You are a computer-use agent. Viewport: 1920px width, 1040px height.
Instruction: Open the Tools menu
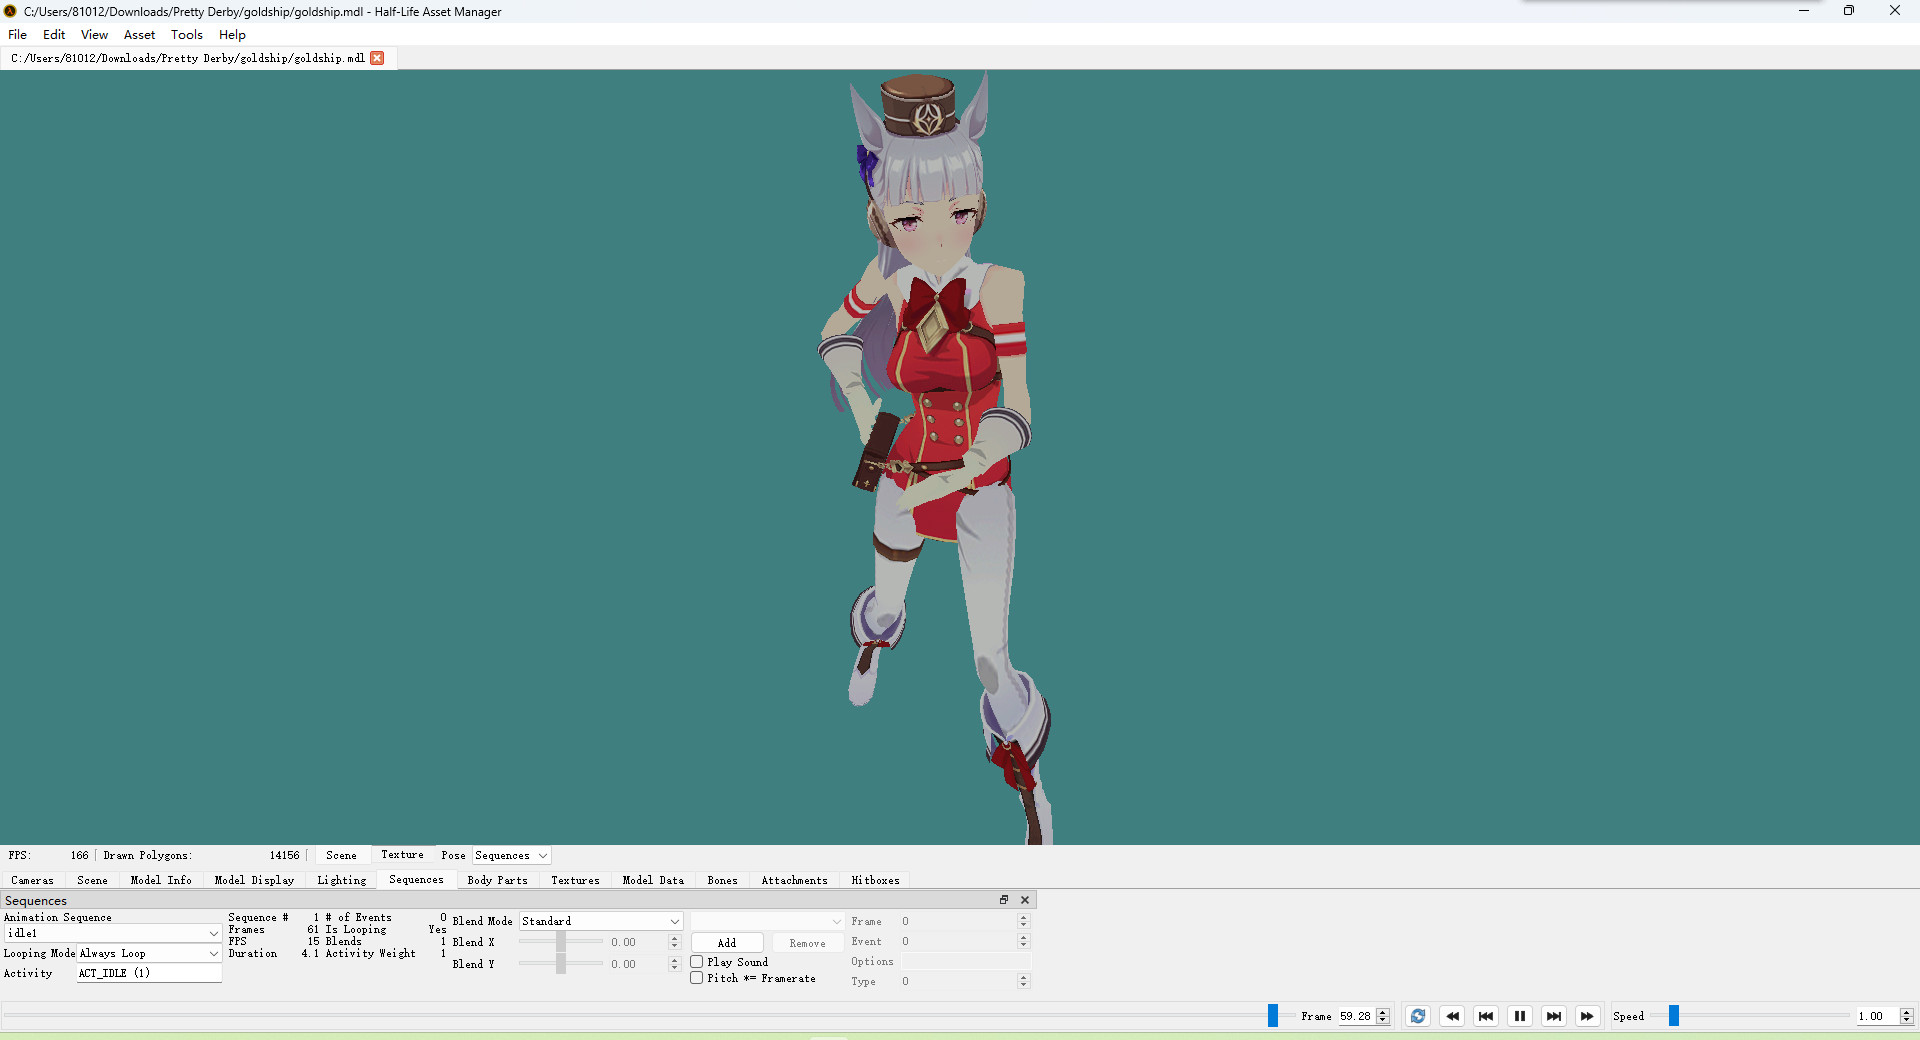coord(186,34)
